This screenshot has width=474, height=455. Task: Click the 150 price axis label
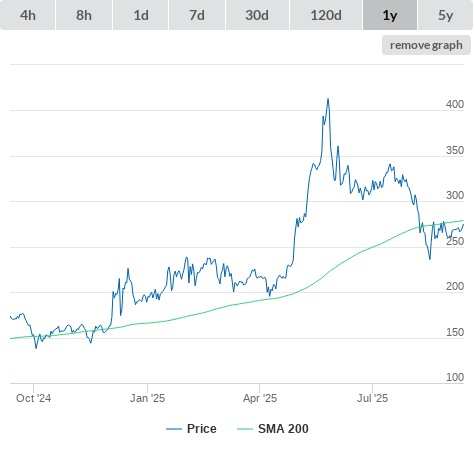click(455, 332)
